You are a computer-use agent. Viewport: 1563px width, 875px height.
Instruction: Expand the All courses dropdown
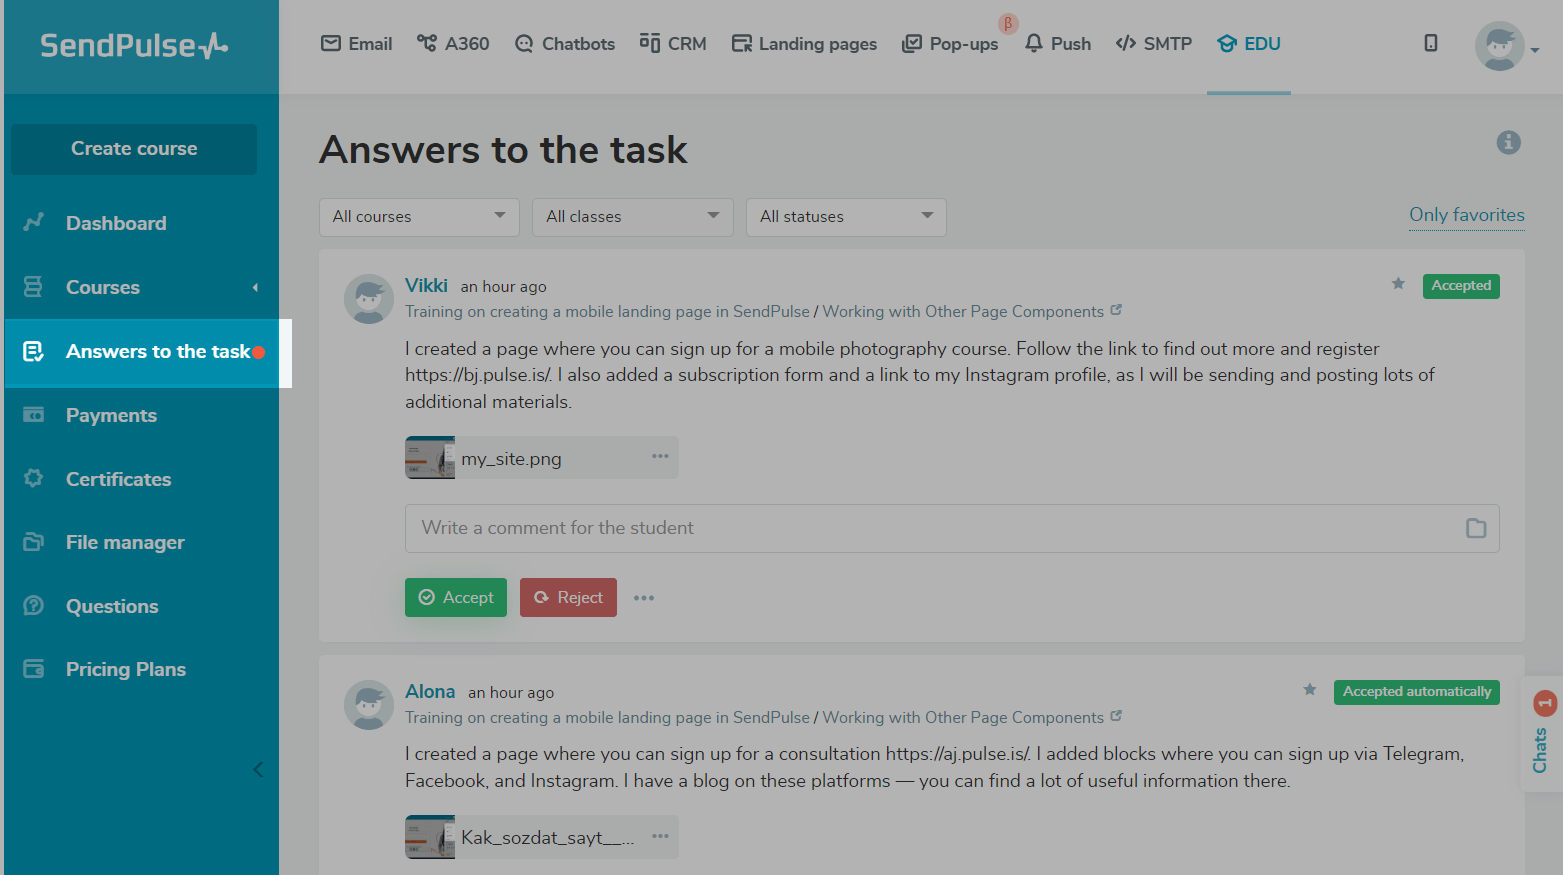(x=419, y=217)
